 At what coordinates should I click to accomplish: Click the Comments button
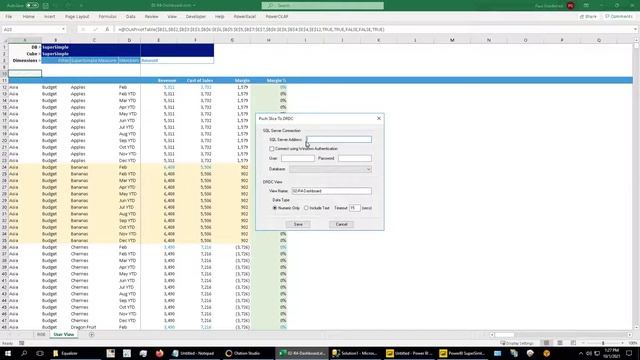pos(619,17)
